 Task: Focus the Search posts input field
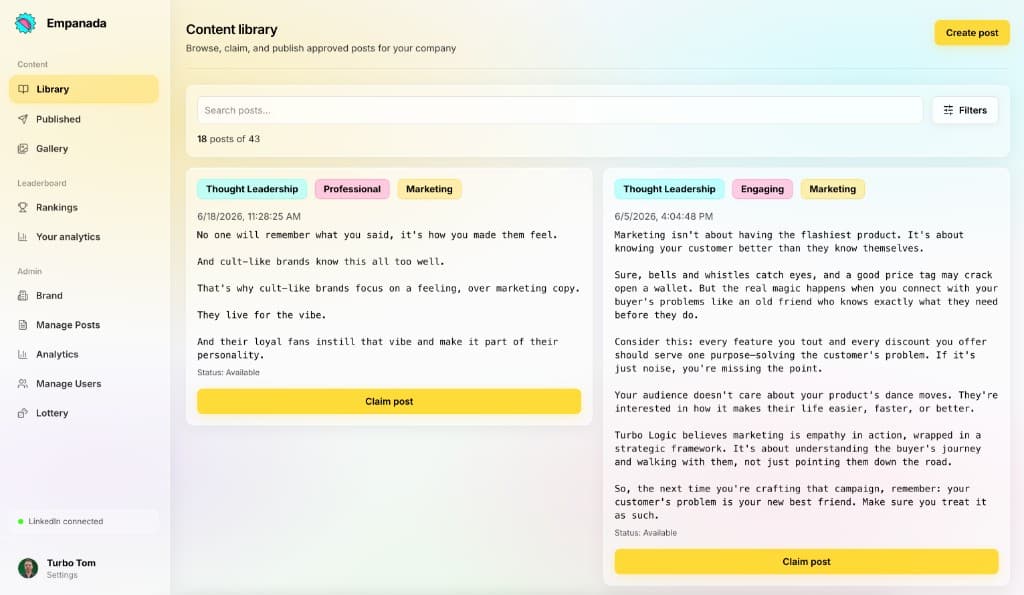click(560, 110)
